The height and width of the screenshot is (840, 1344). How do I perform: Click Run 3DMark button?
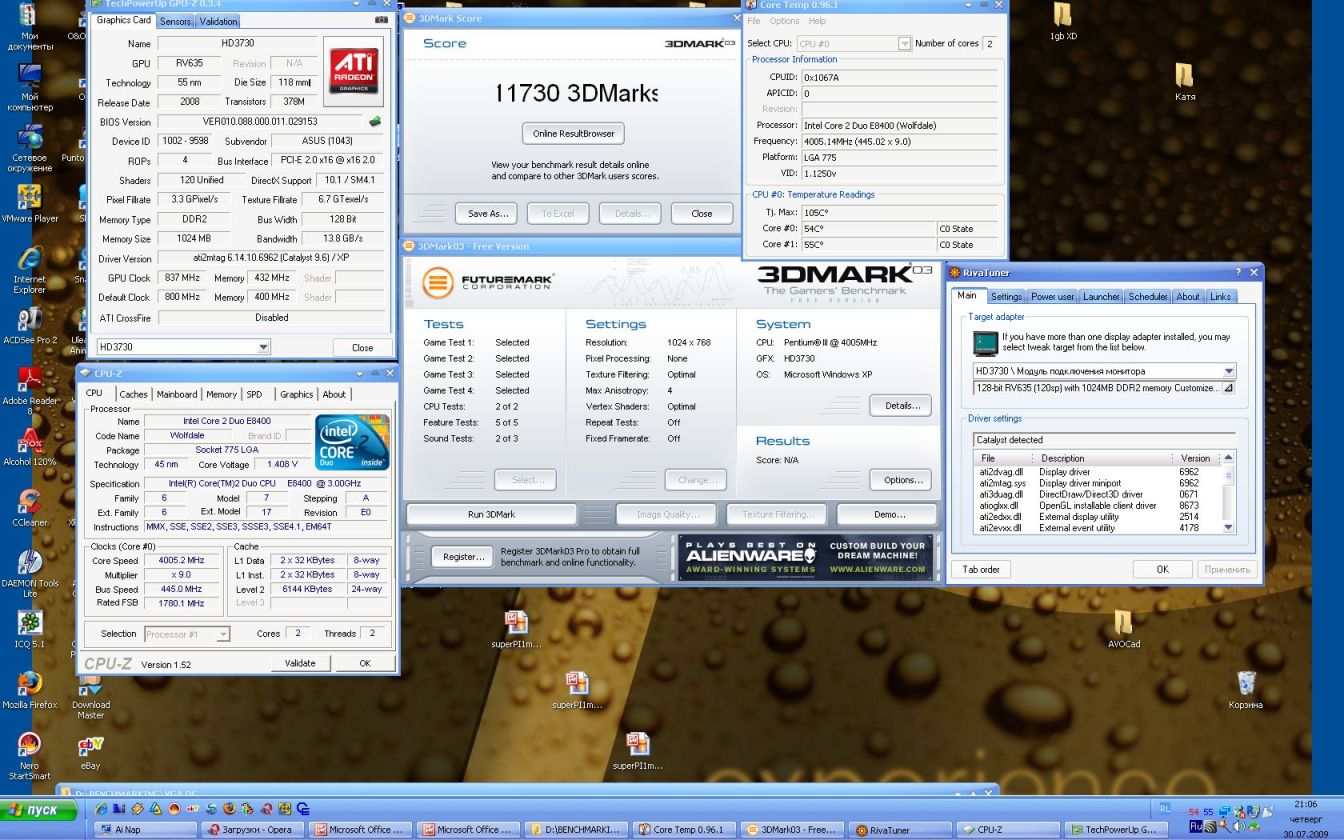coord(491,514)
